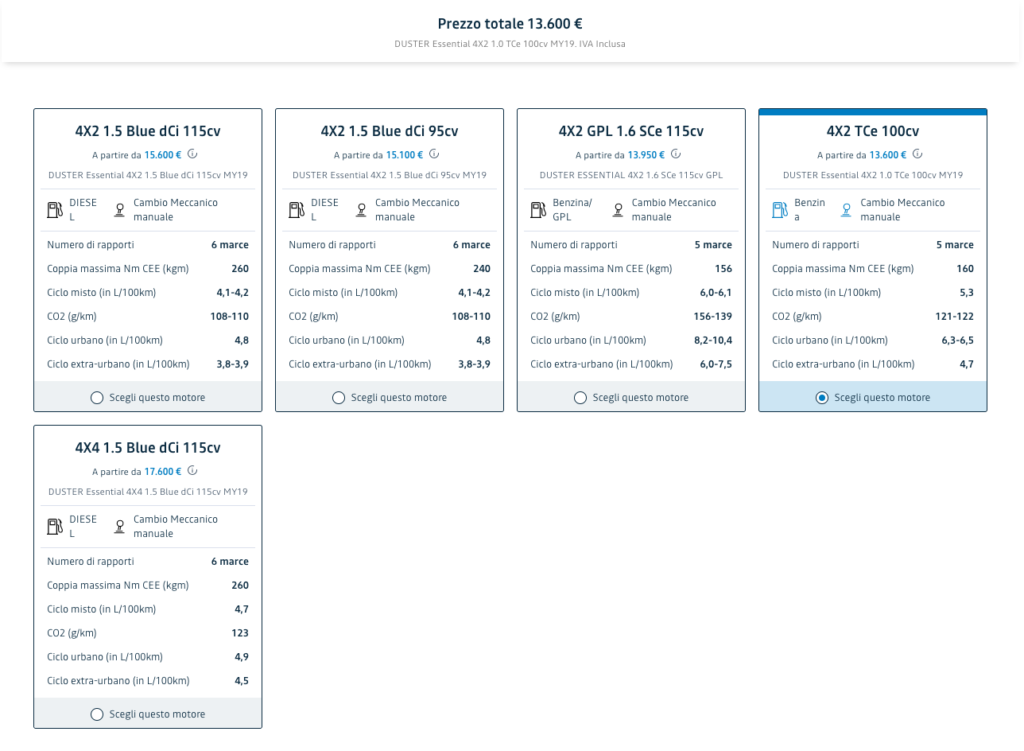1024x751 pixels.
Task: Click CO2 value 123 in 4X4 card
Action: pyautogui.click(x=240, y=633)
